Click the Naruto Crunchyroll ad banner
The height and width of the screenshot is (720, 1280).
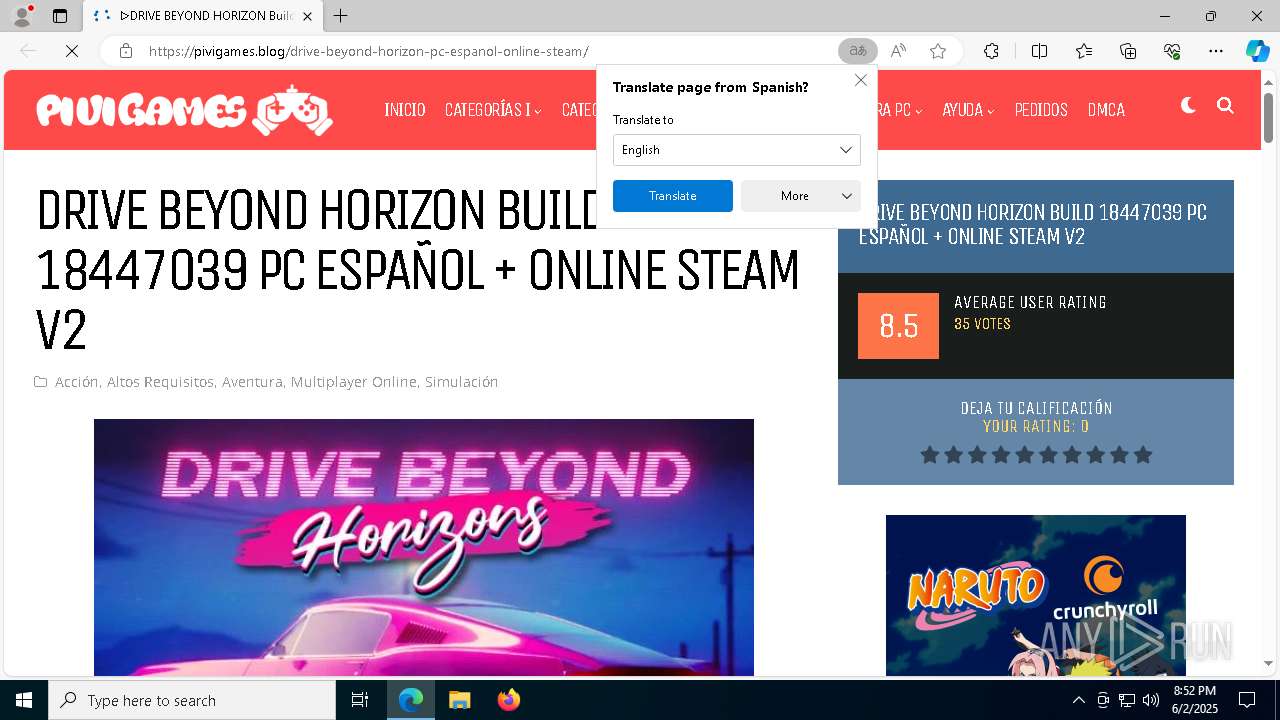(x=1036, y=595)
